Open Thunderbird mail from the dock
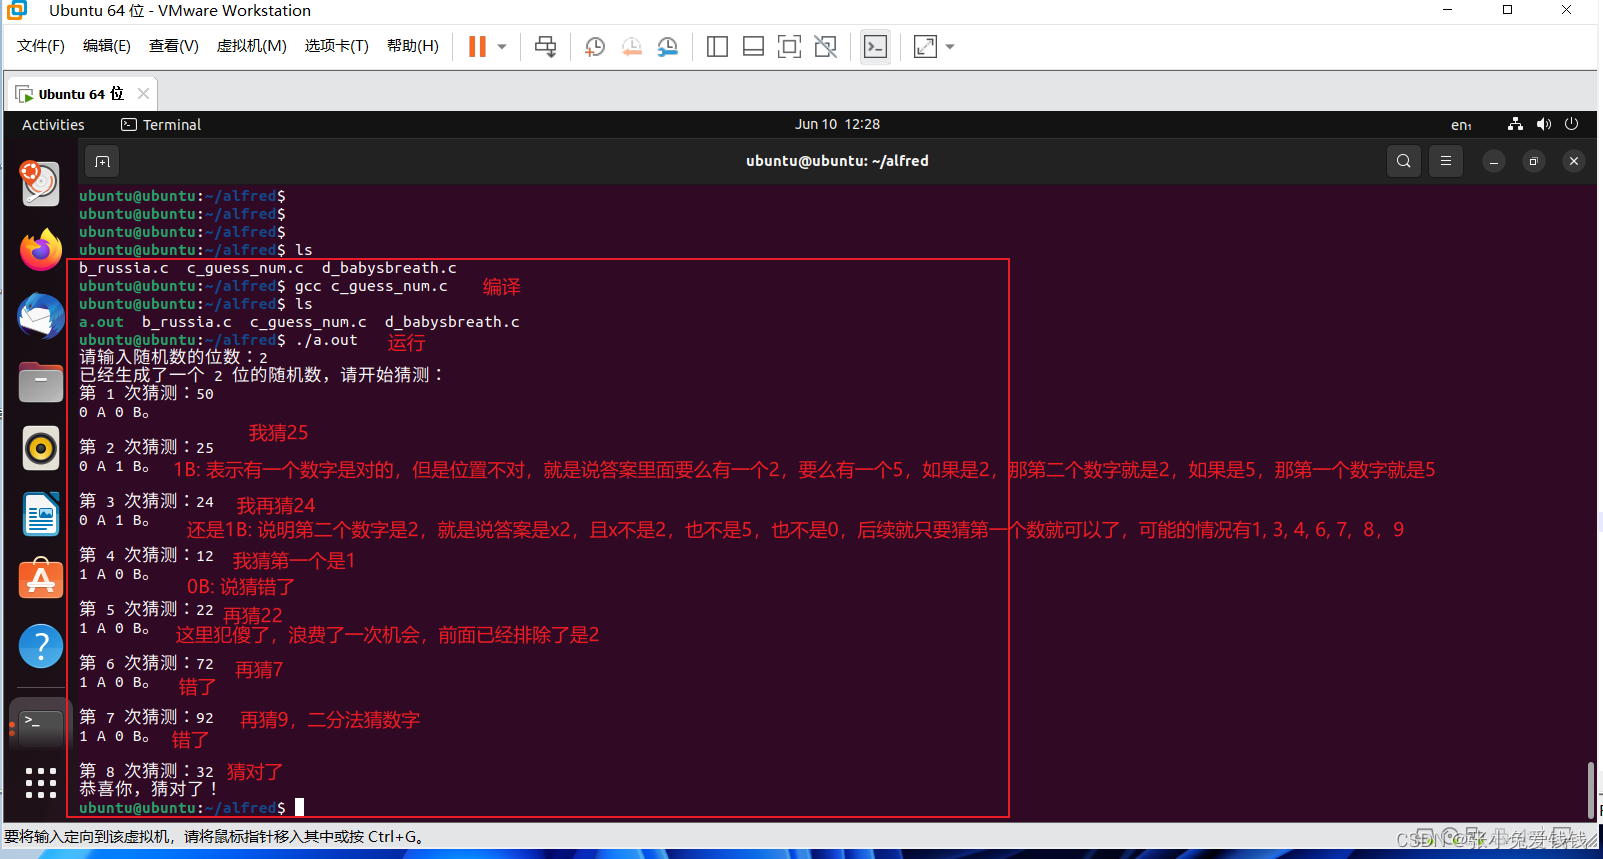The image size is (1603, 859). pyautogui.click(x=41, y=316)
